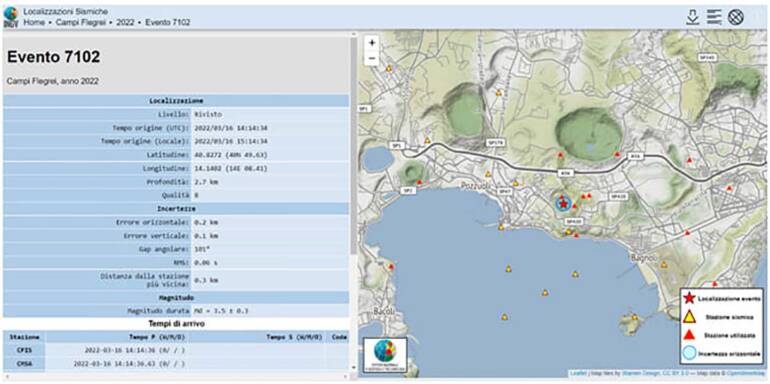Click the left panel vertical scrollbar
This screenshot has height=384, width=770.
point(353,147)
